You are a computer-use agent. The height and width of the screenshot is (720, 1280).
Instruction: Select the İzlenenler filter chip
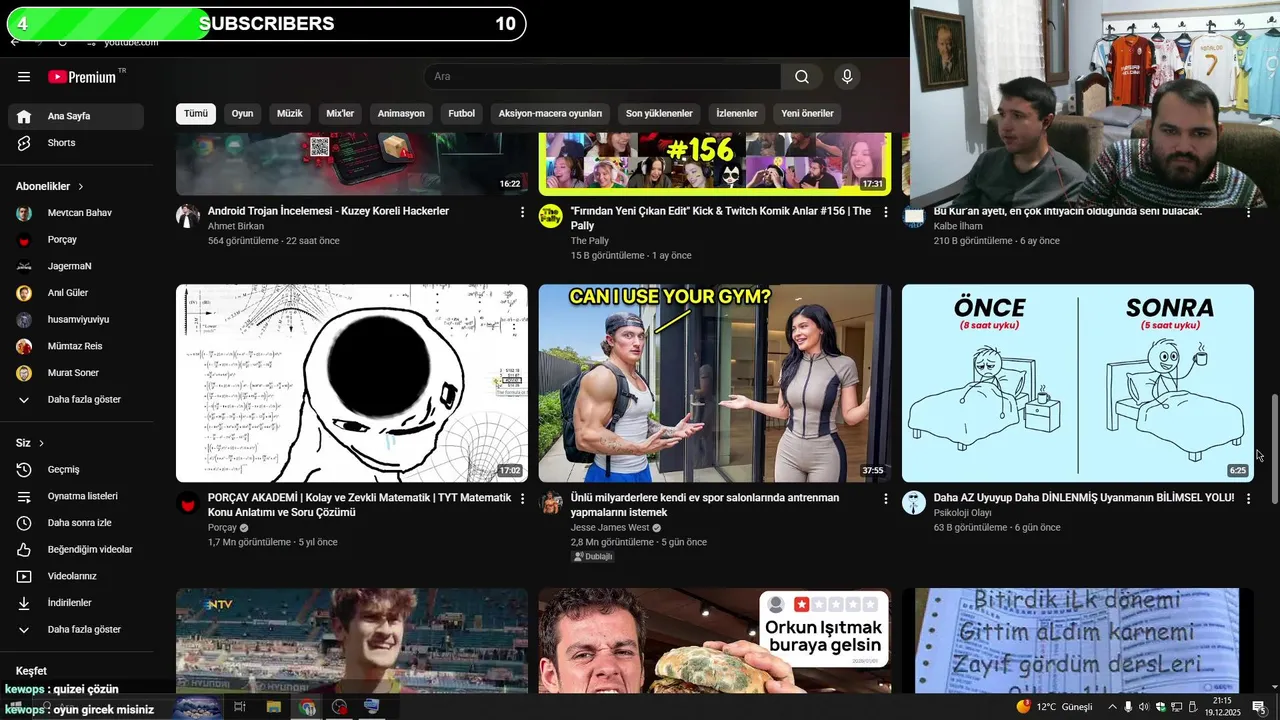[x=737, y=114]
